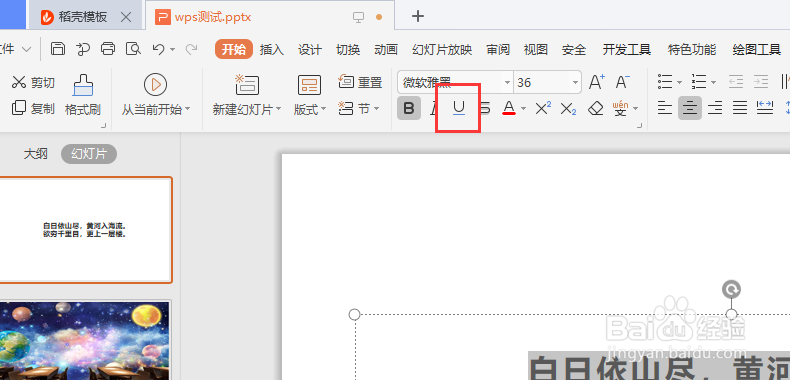Image resolution: width=790 pixels, height=380 pixels.
Task: Switch to 大纲 outline view
Action: 36,154
